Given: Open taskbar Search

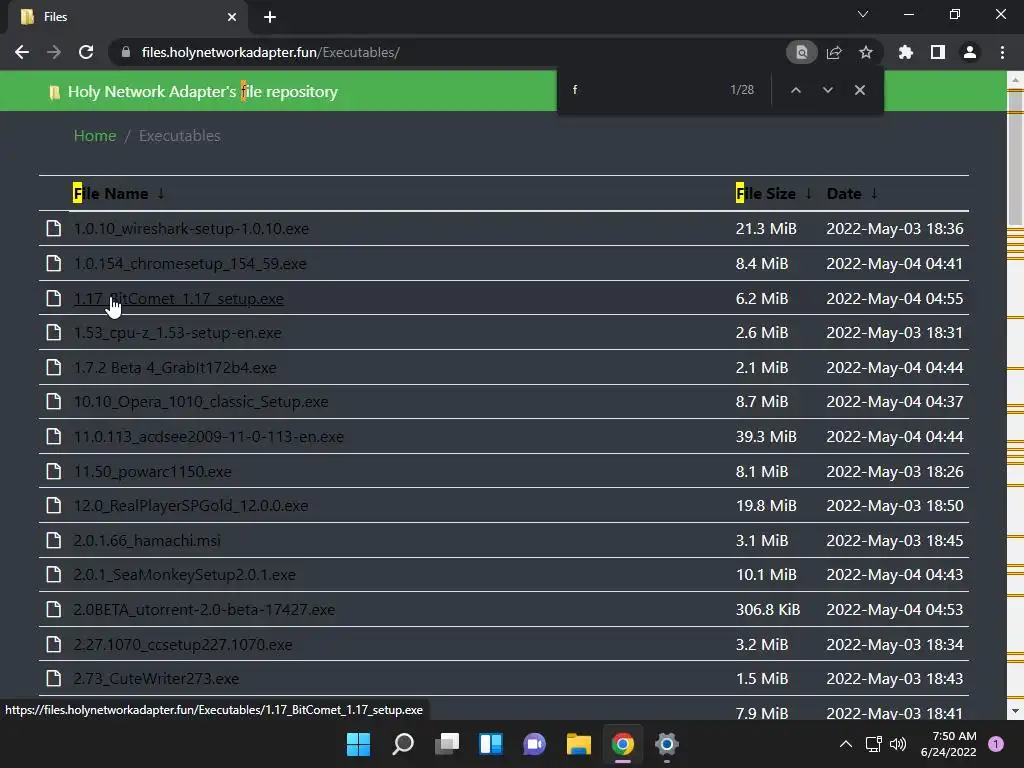Looking at the screenshot, I should tap(402, 744).
